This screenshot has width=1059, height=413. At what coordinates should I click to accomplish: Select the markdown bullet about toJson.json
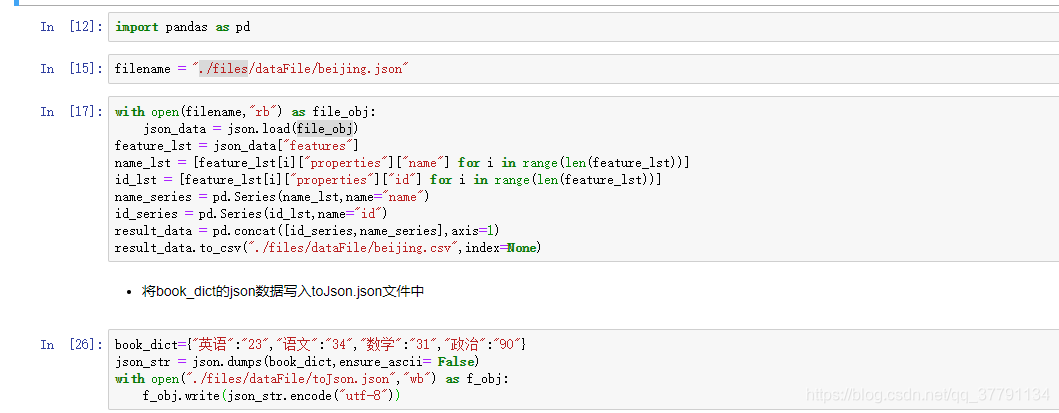pos(283,292)
